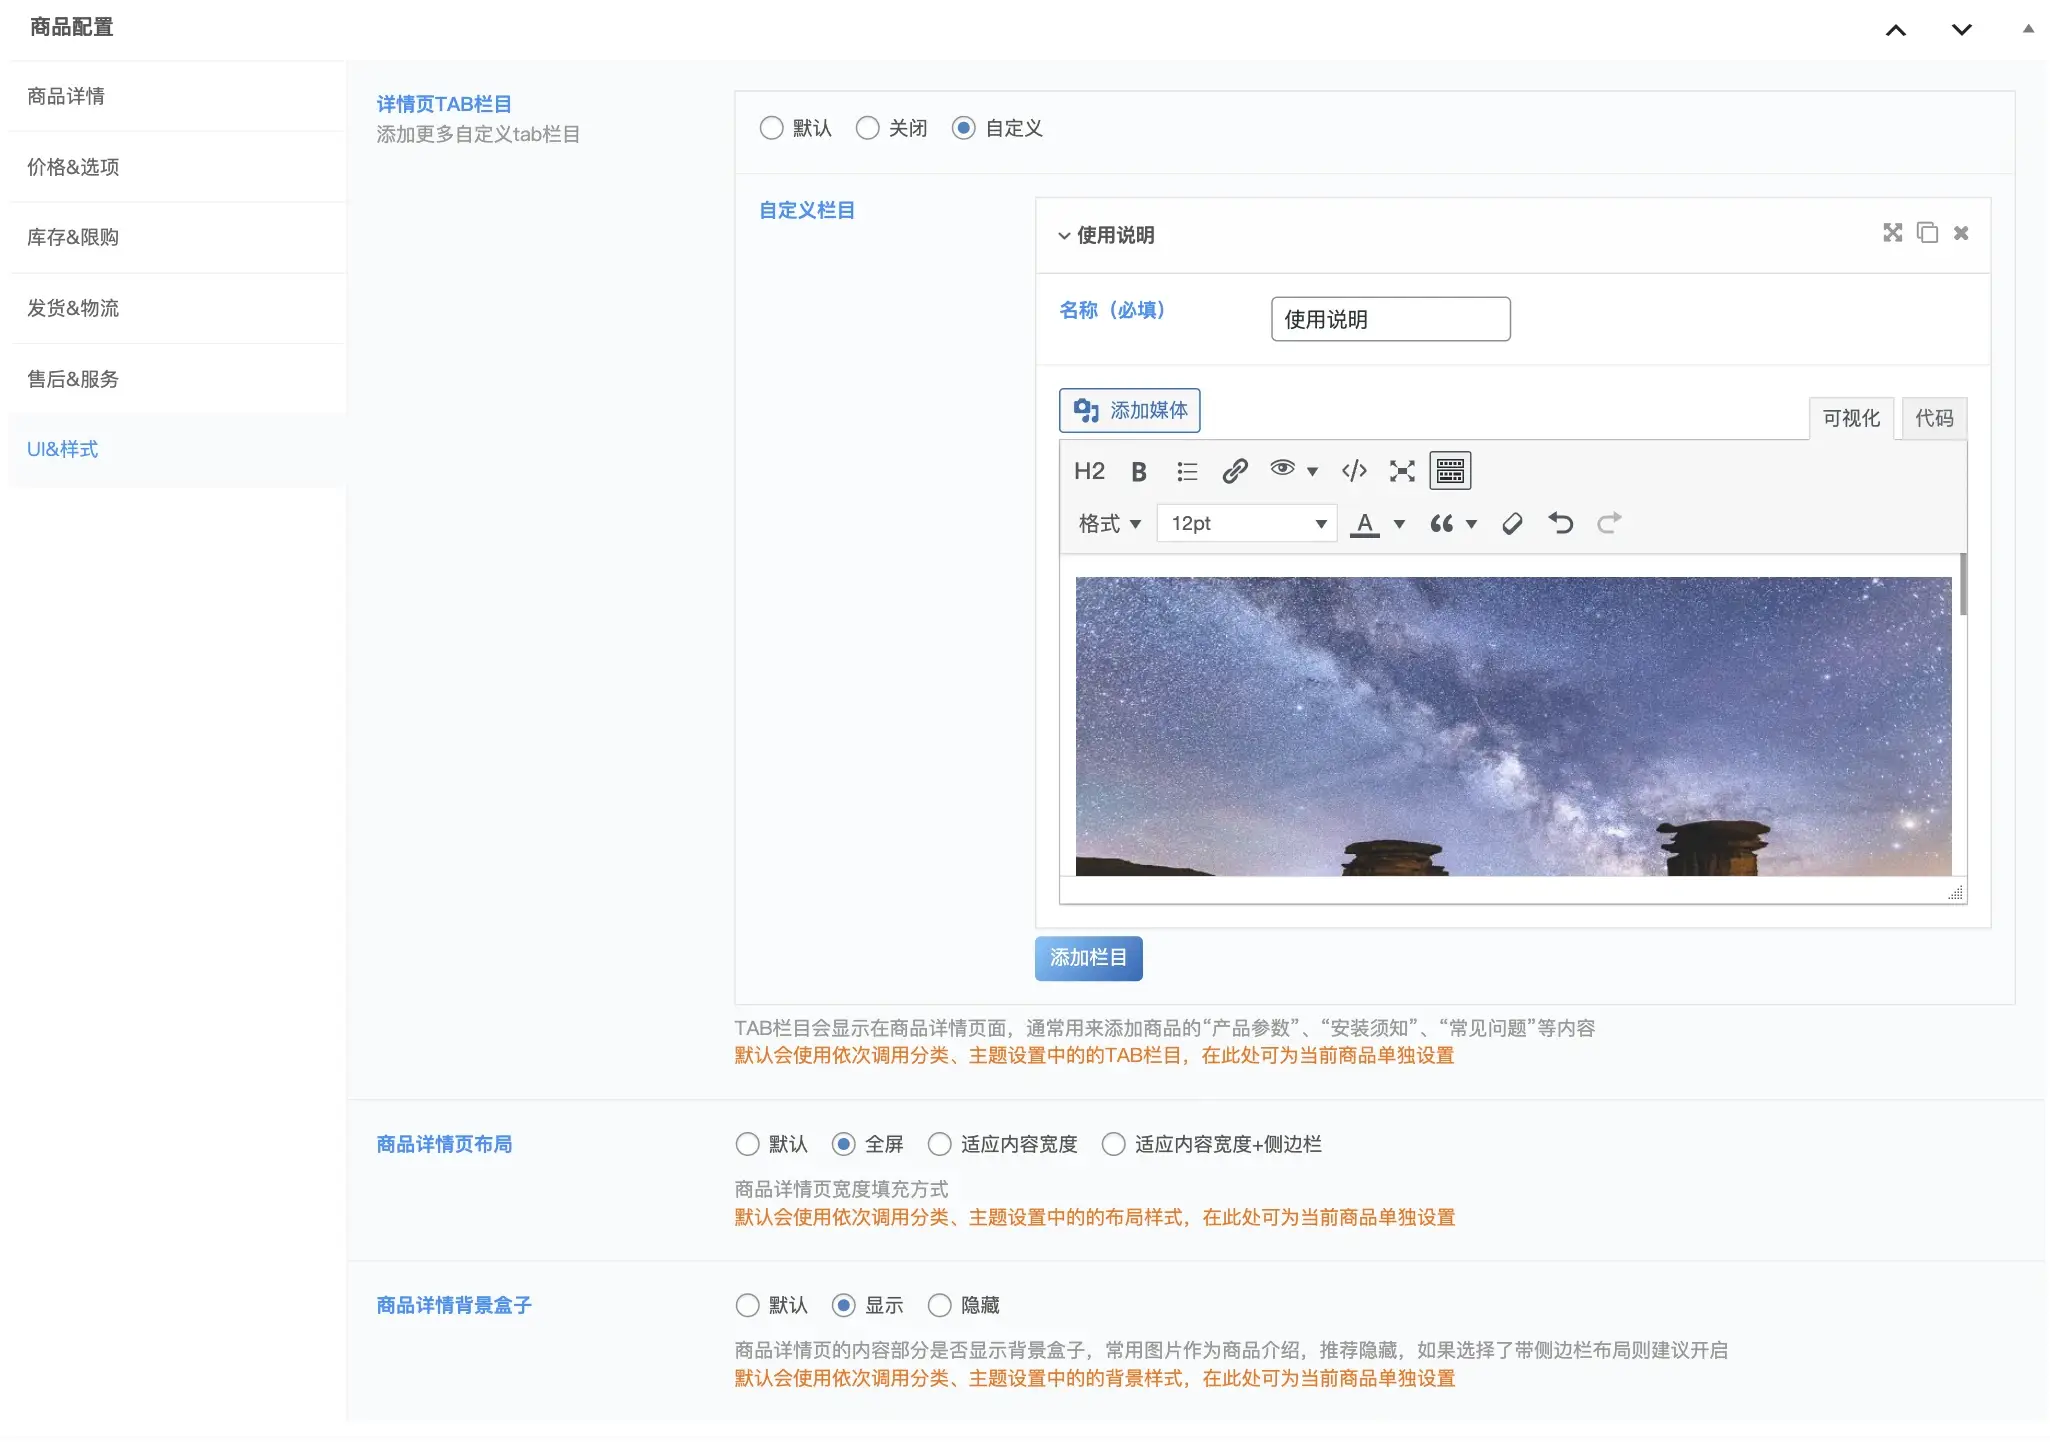Switch to the 代码 editor tab
The width and height of the screenshot is (2050, 1450).
(x=1933, y=418)
